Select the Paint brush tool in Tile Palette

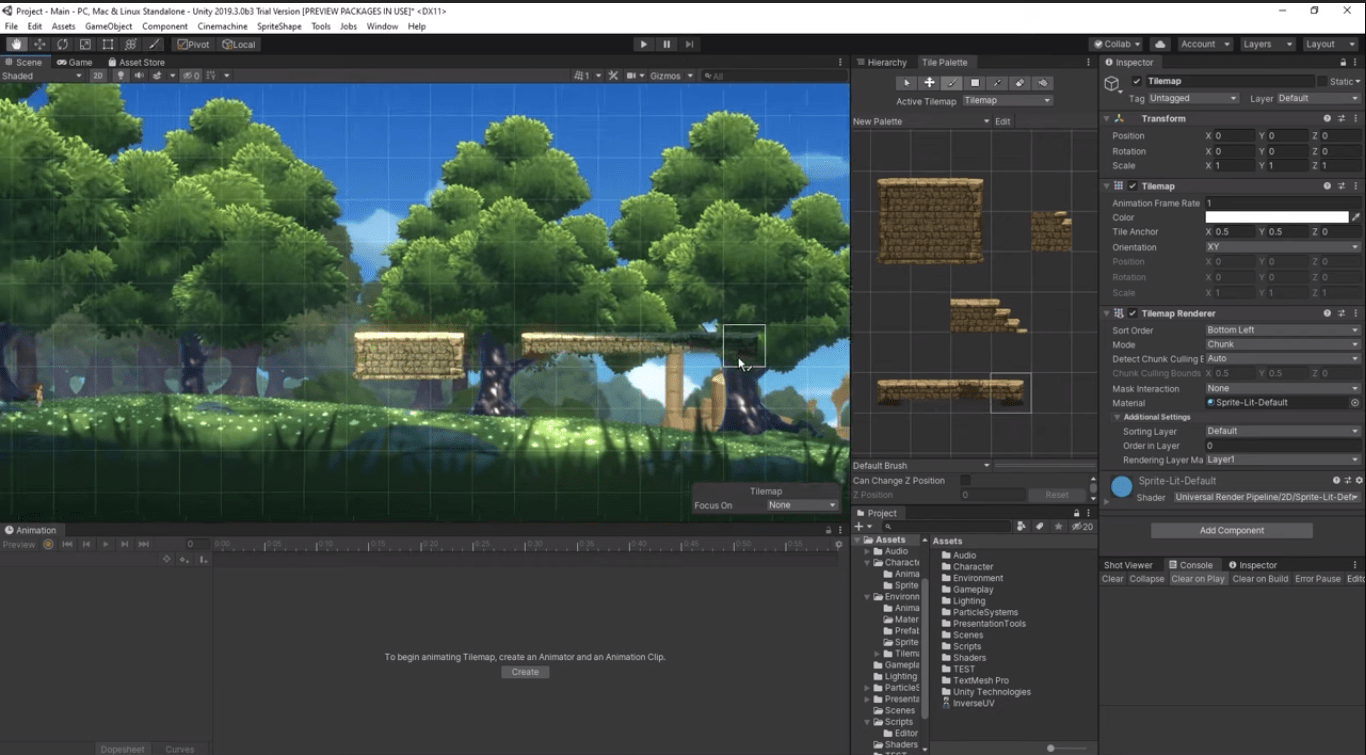click(951, 83)
